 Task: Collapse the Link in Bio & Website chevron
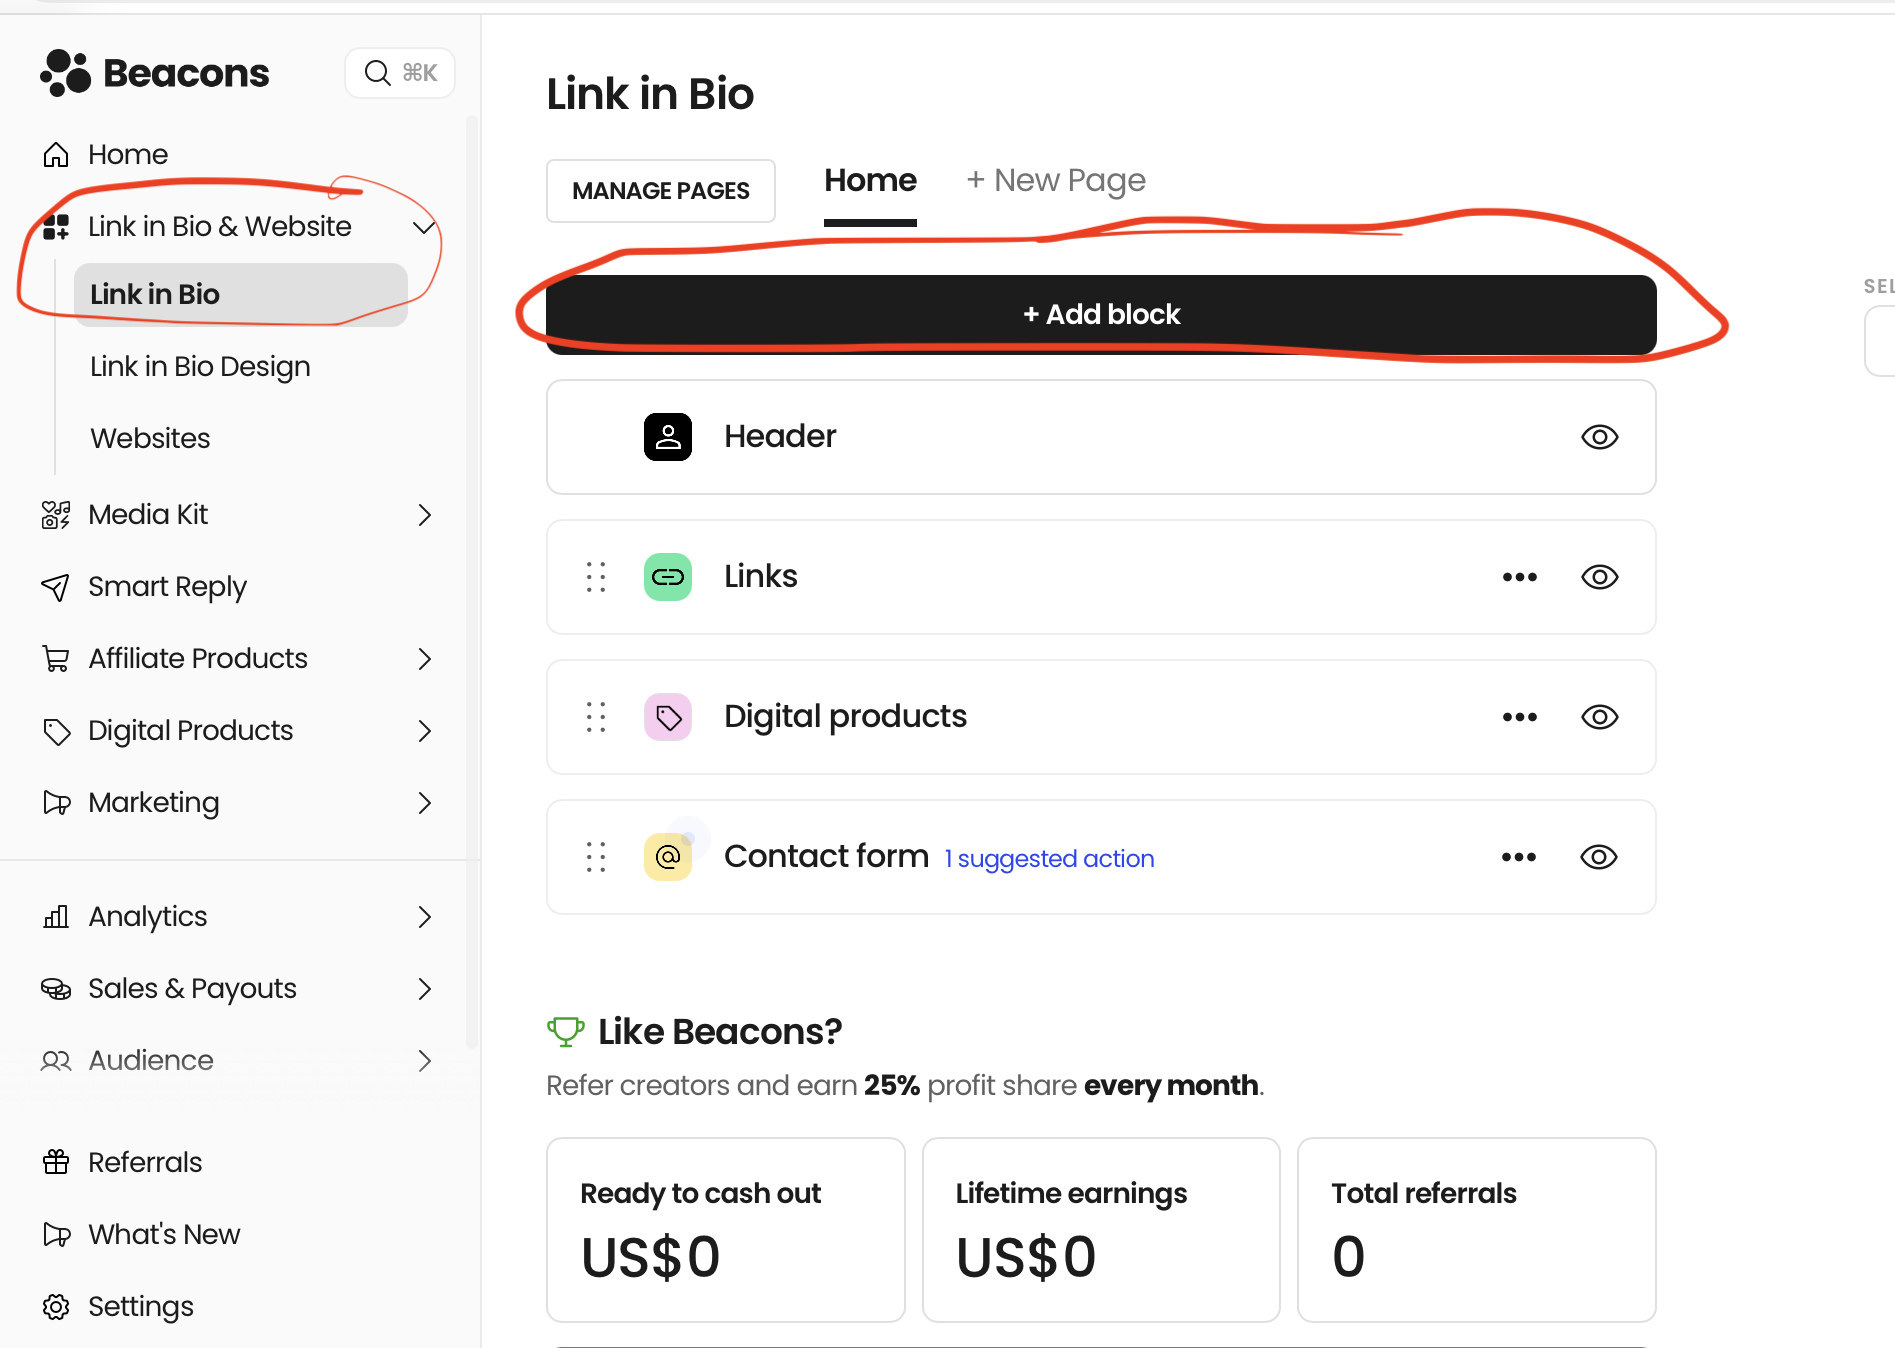[x=425, y=227]
